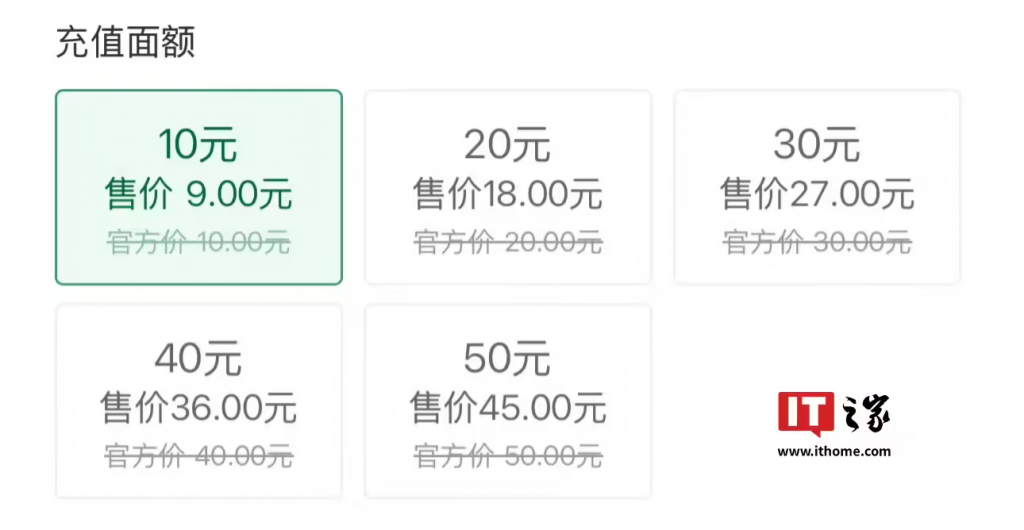This screenshot has height=530, width=1024.
Task: Click the 之家 calligraphy logo mark
Action: point(864,412)
